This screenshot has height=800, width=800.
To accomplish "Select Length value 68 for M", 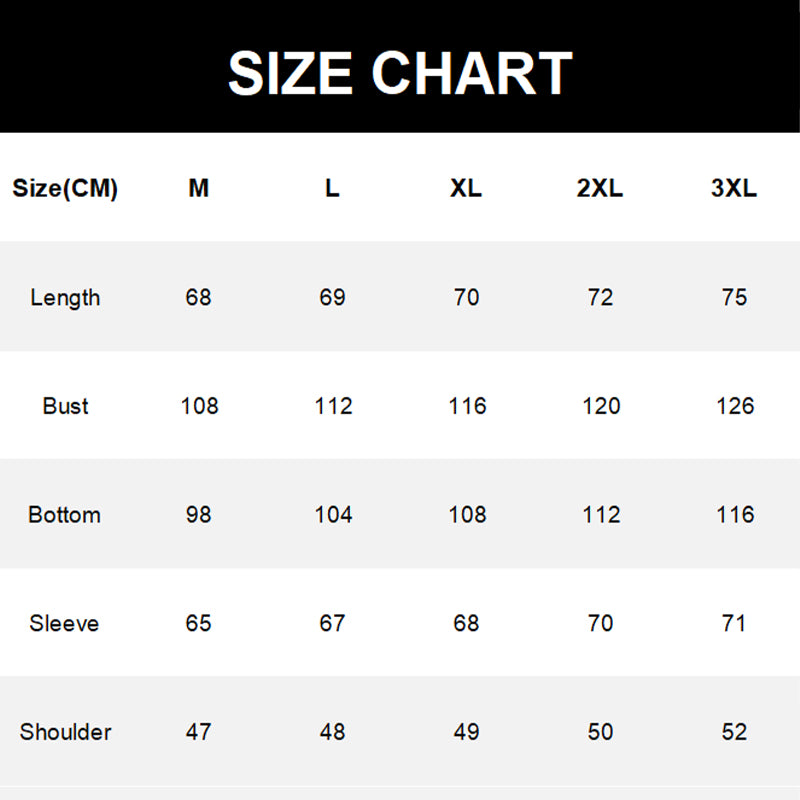I will (198, 297).
